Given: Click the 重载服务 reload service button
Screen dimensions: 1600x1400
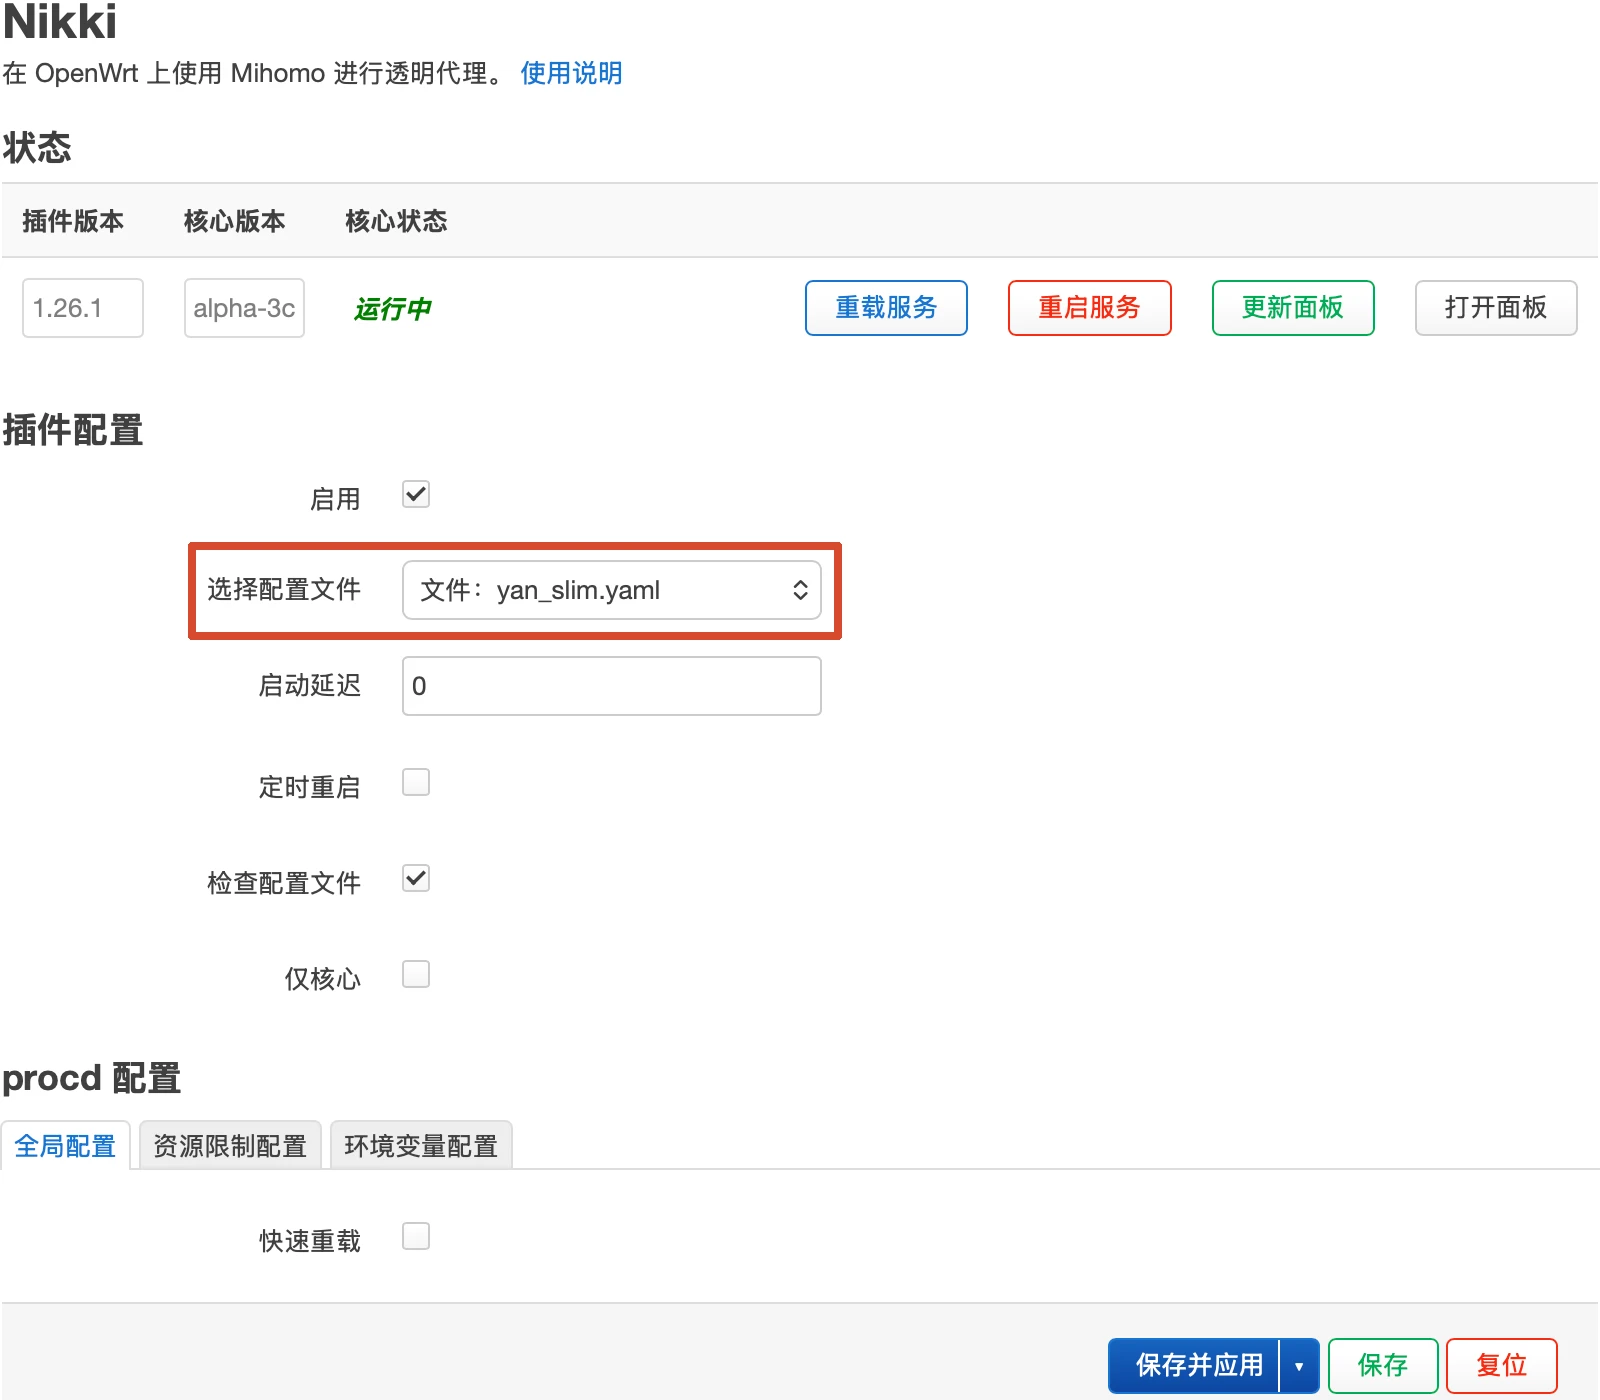Looking at the screenshot, I should [x=886, y=308].
